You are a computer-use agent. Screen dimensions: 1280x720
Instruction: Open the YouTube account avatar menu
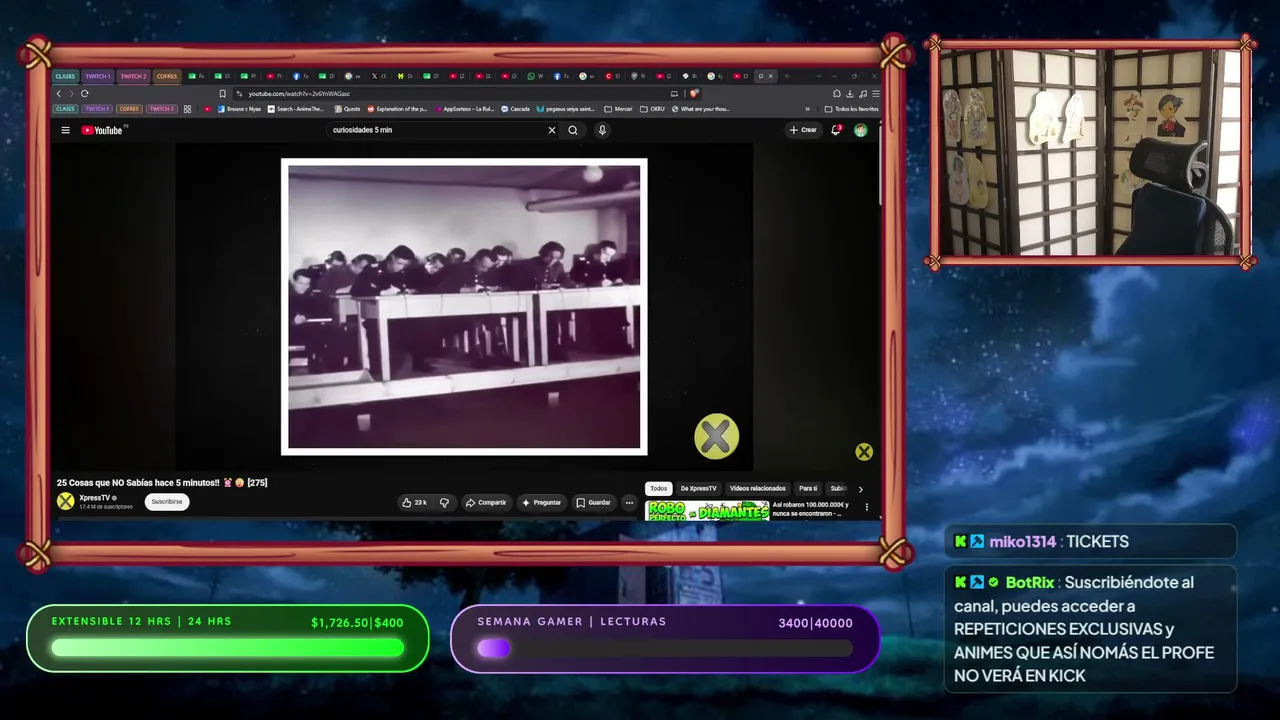[x=860, y=130]
